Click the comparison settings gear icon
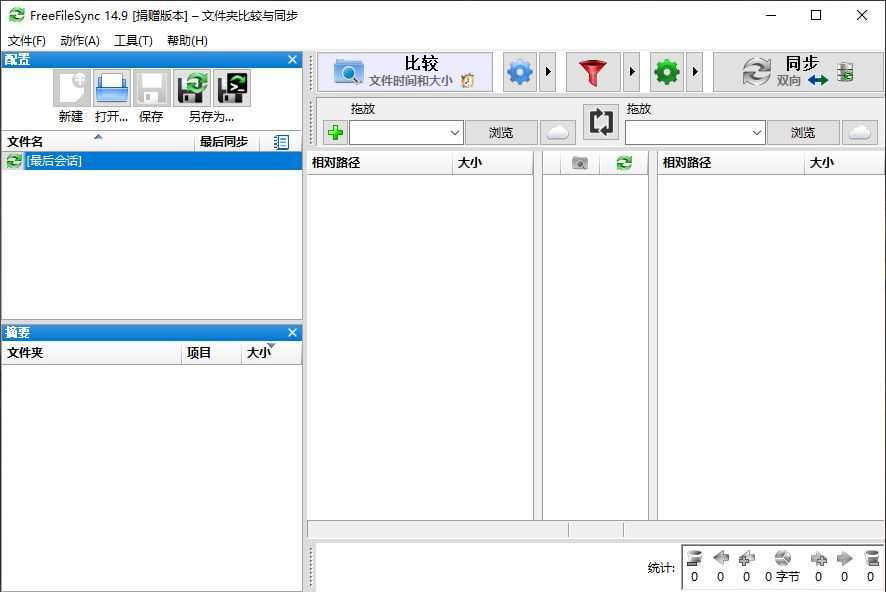Image resolution: width=886 pixels, height=592 pixels. [x=518, y=72]
